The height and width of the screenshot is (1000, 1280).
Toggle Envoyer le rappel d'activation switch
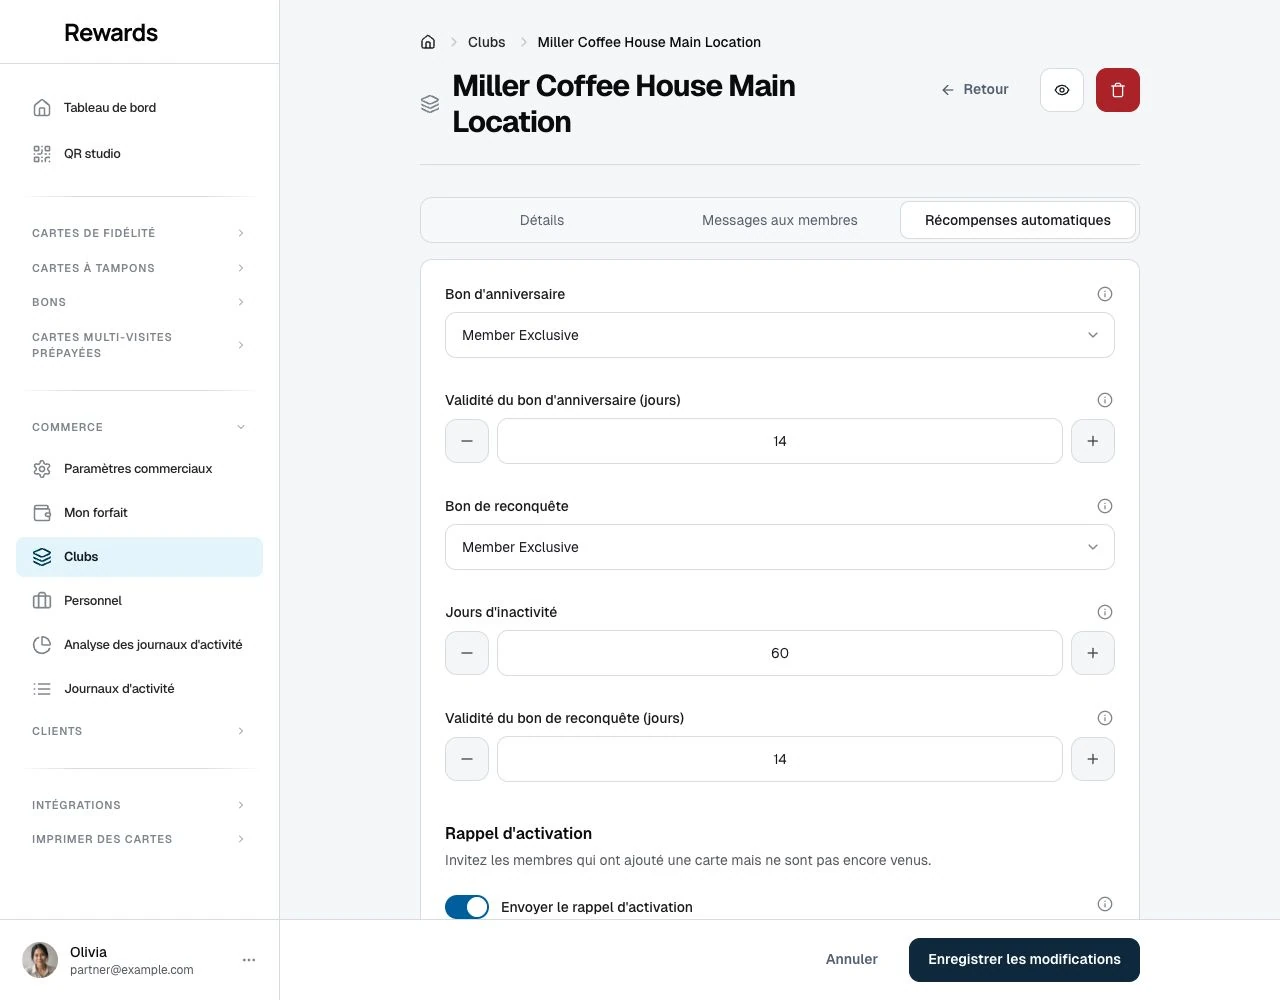467,907
